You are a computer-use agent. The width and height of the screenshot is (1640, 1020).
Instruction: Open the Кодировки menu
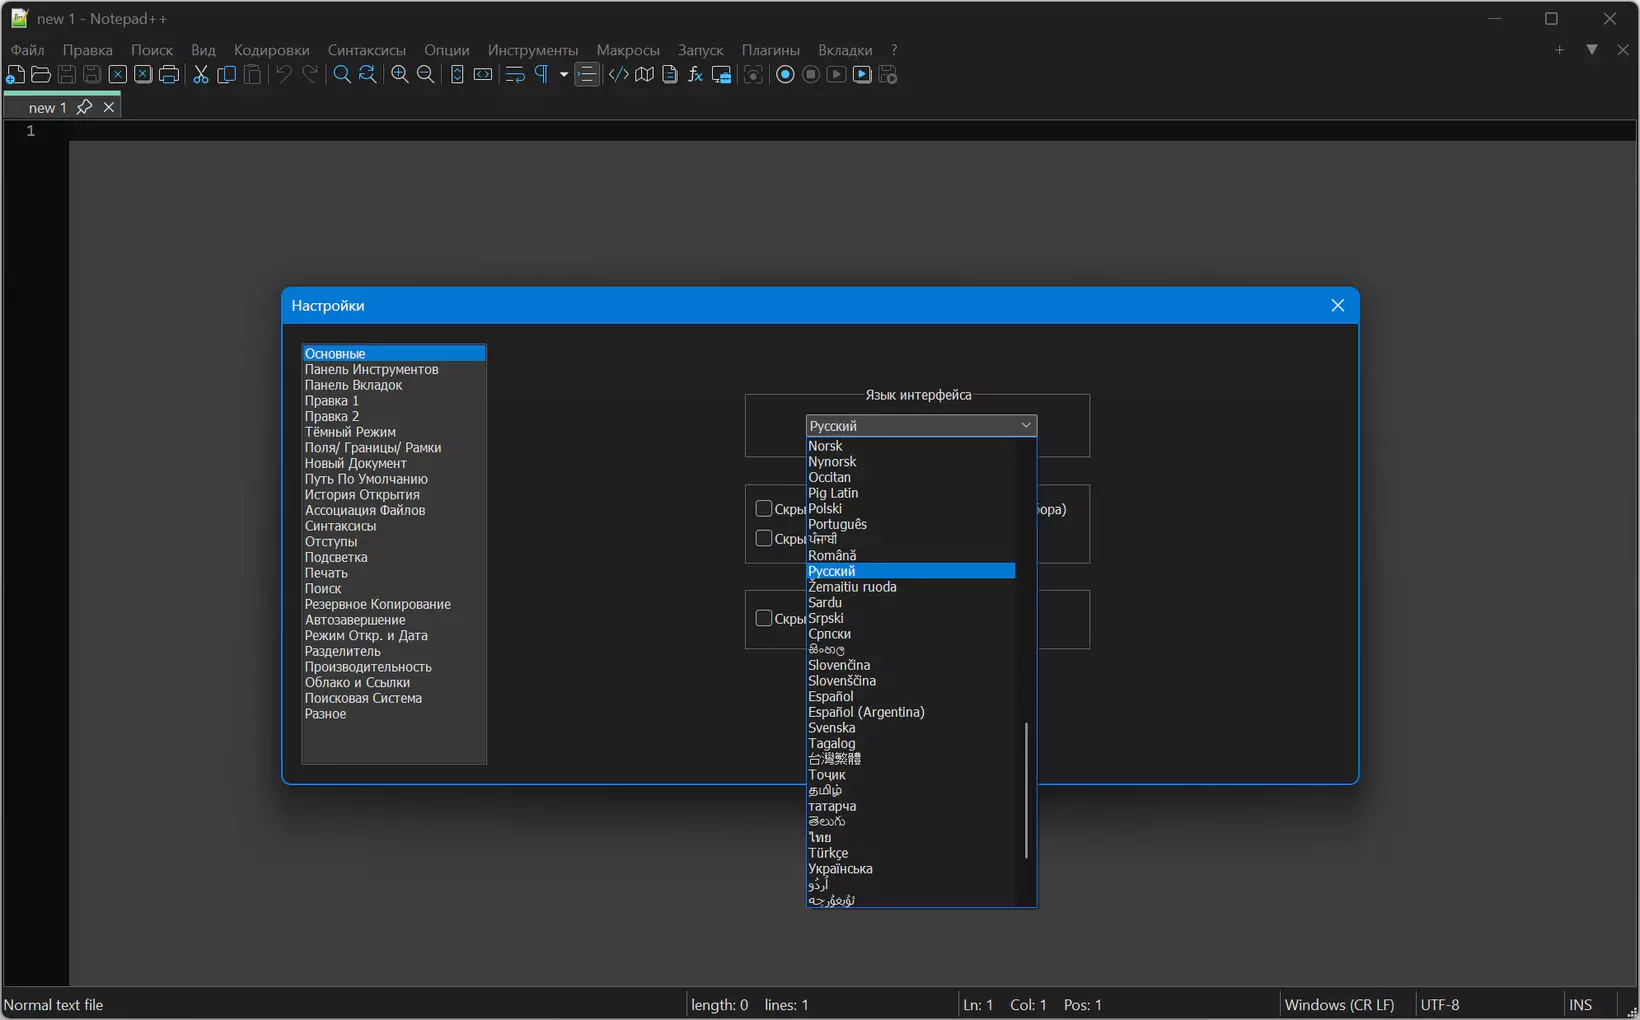(x=271, y=50)
